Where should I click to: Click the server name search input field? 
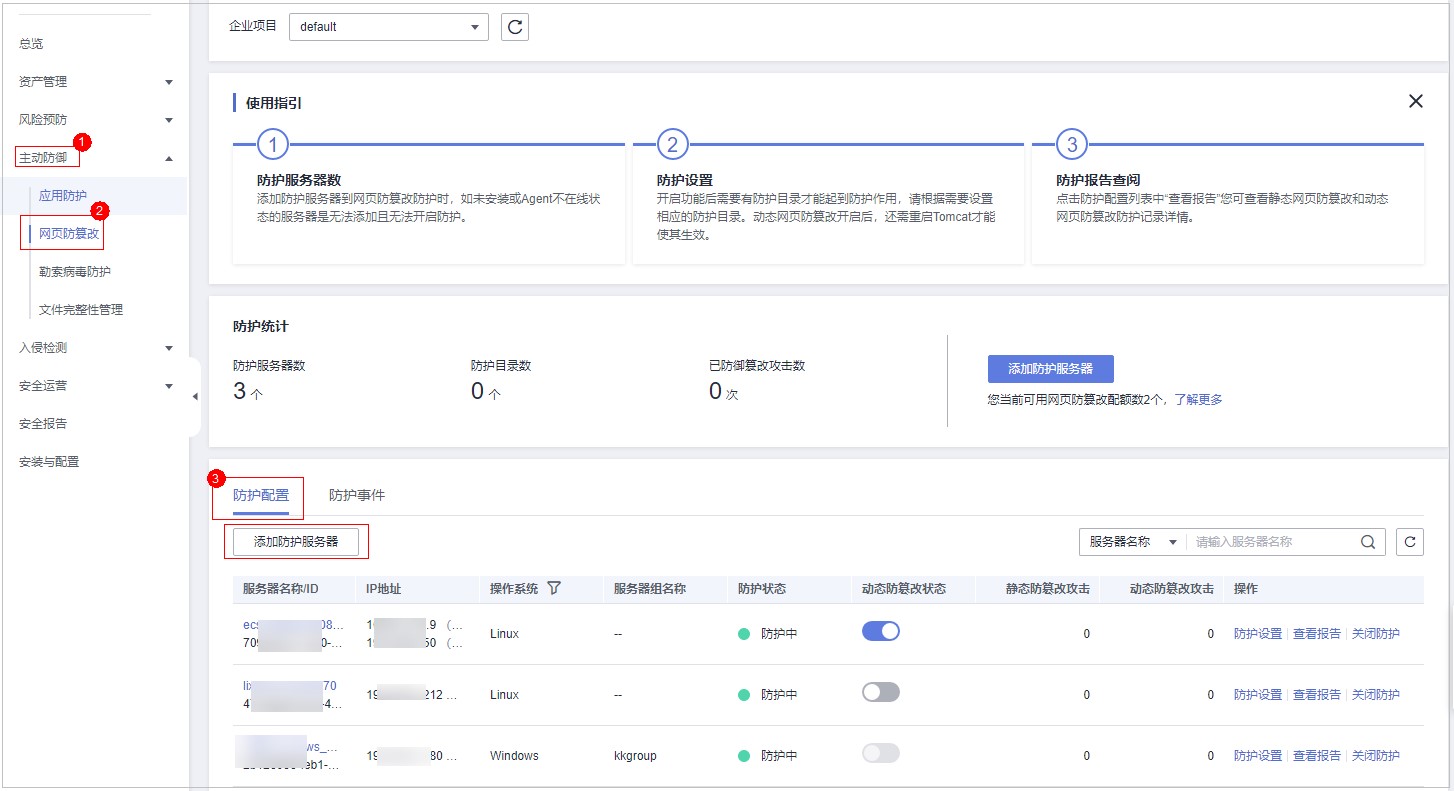point(1270,542)
